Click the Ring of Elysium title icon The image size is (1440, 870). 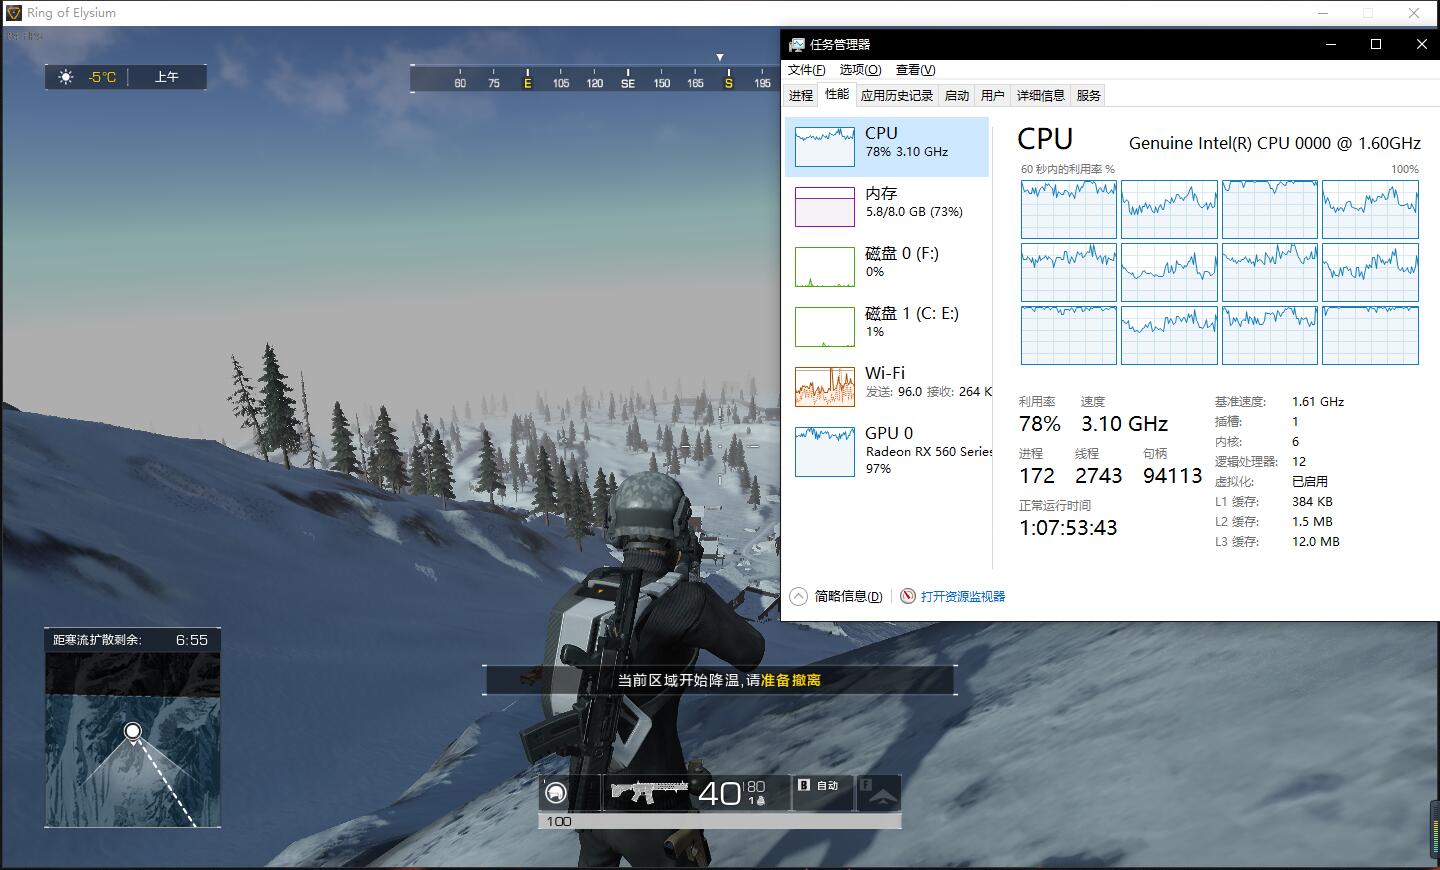(x=14, y=13)
